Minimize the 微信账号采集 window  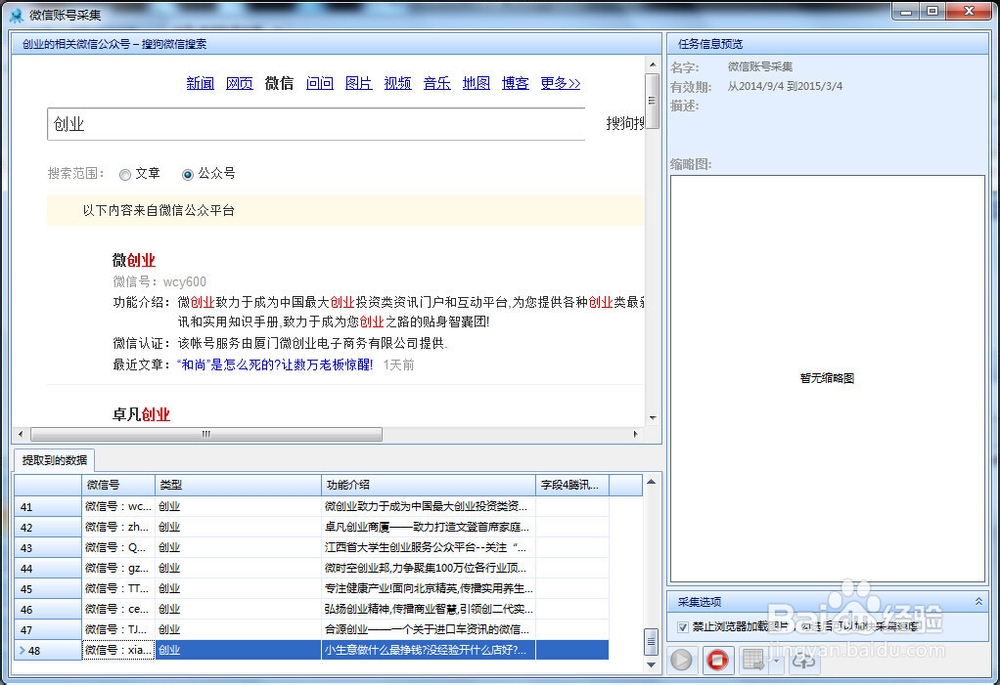pyautogui.click(x=907, y=11)
